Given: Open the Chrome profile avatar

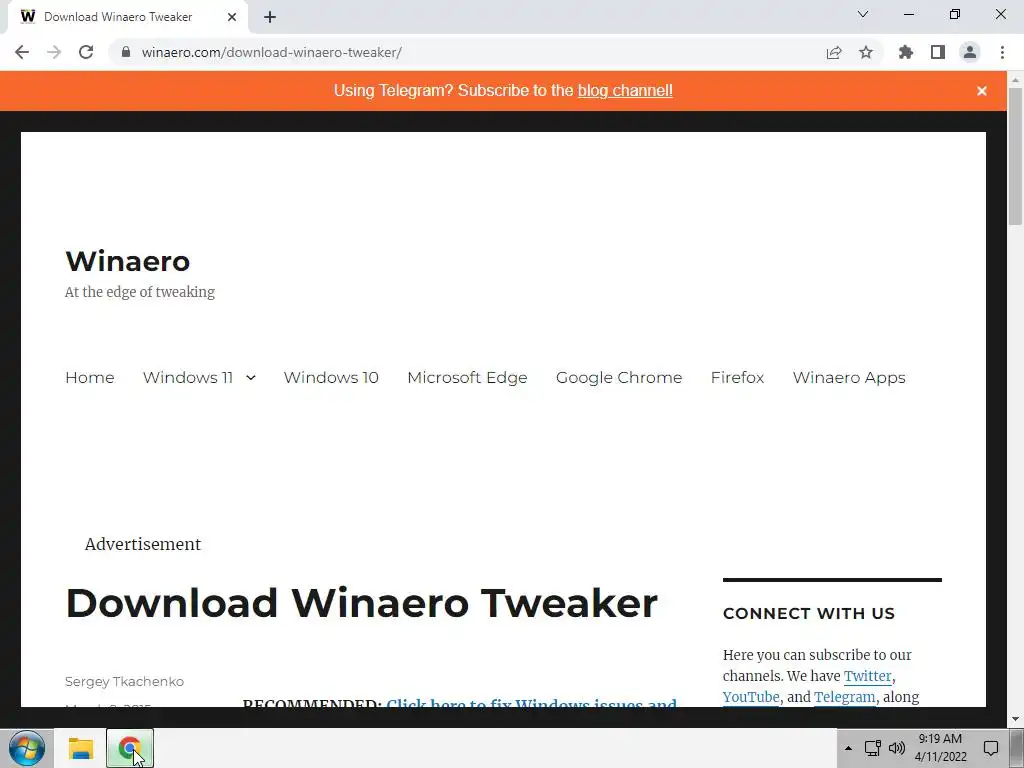Looking at the screenshot, I should tap(970, 52).
